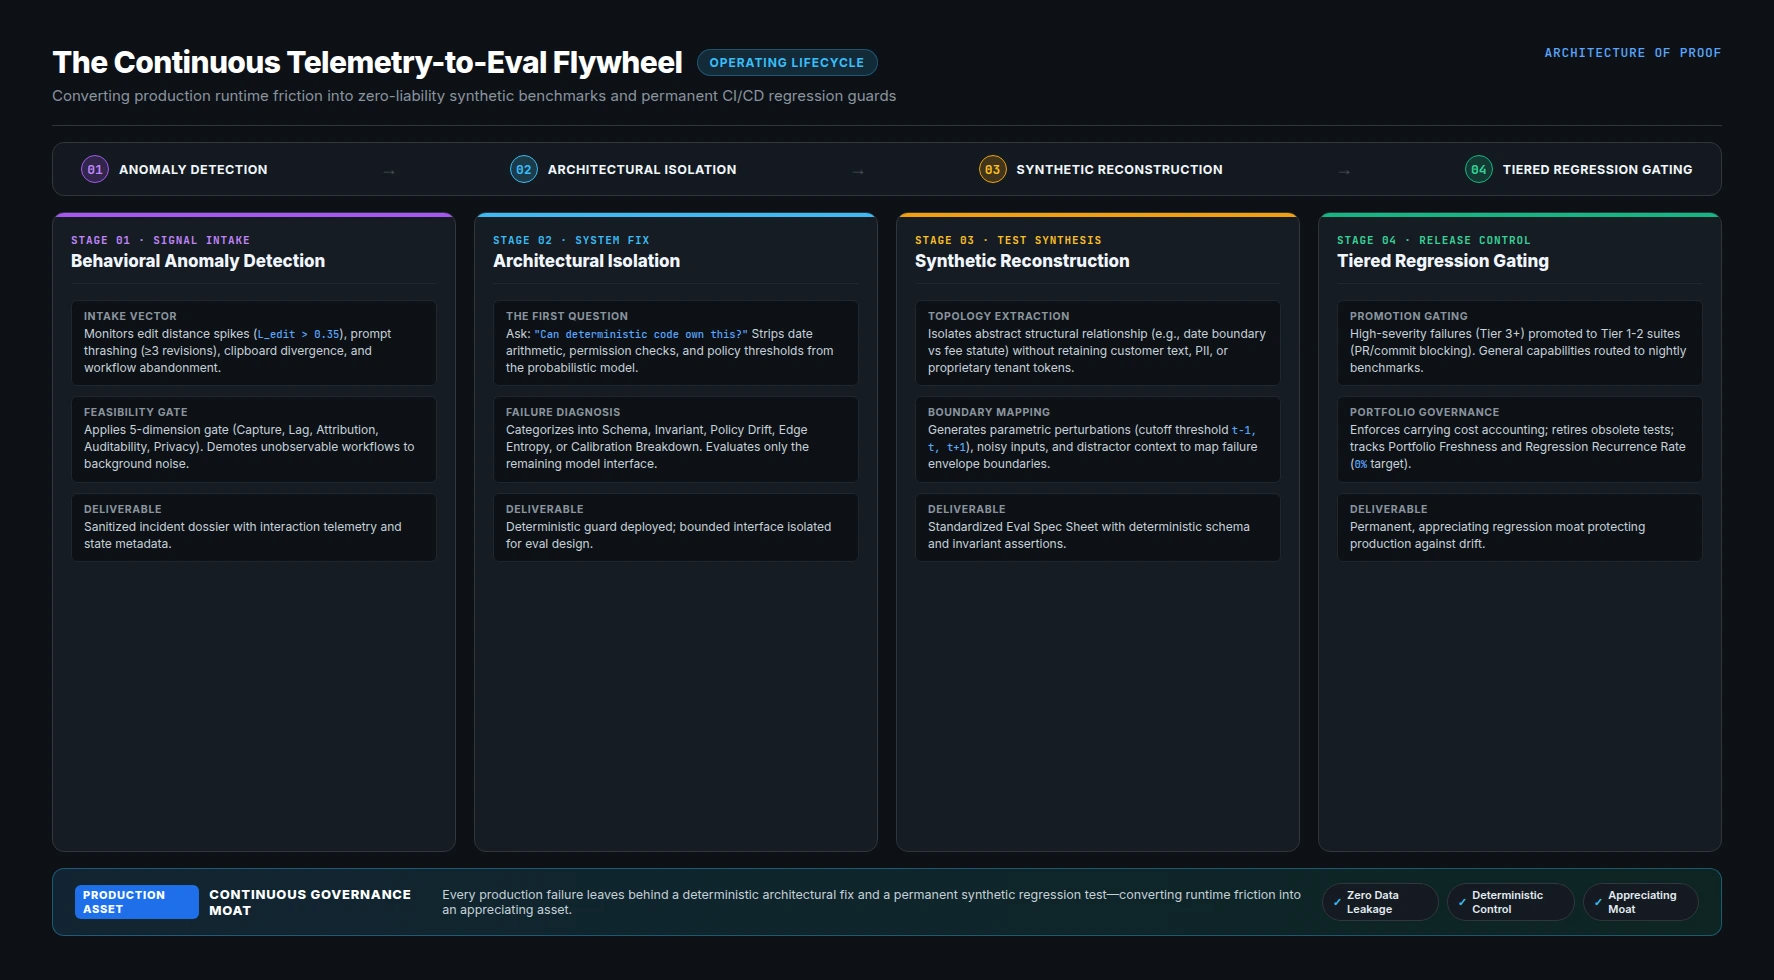Click the "Deterministic guard deployed" deliverable text

click(x=668, y=535)
